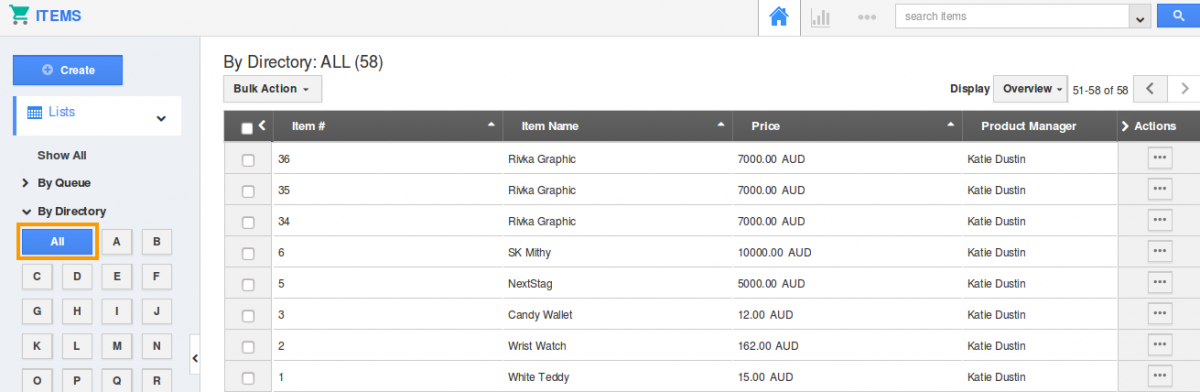Image resolution: width=1200 pixels, height=392 pixels.
Task: Filter directory by letter I
Action: 117,311
